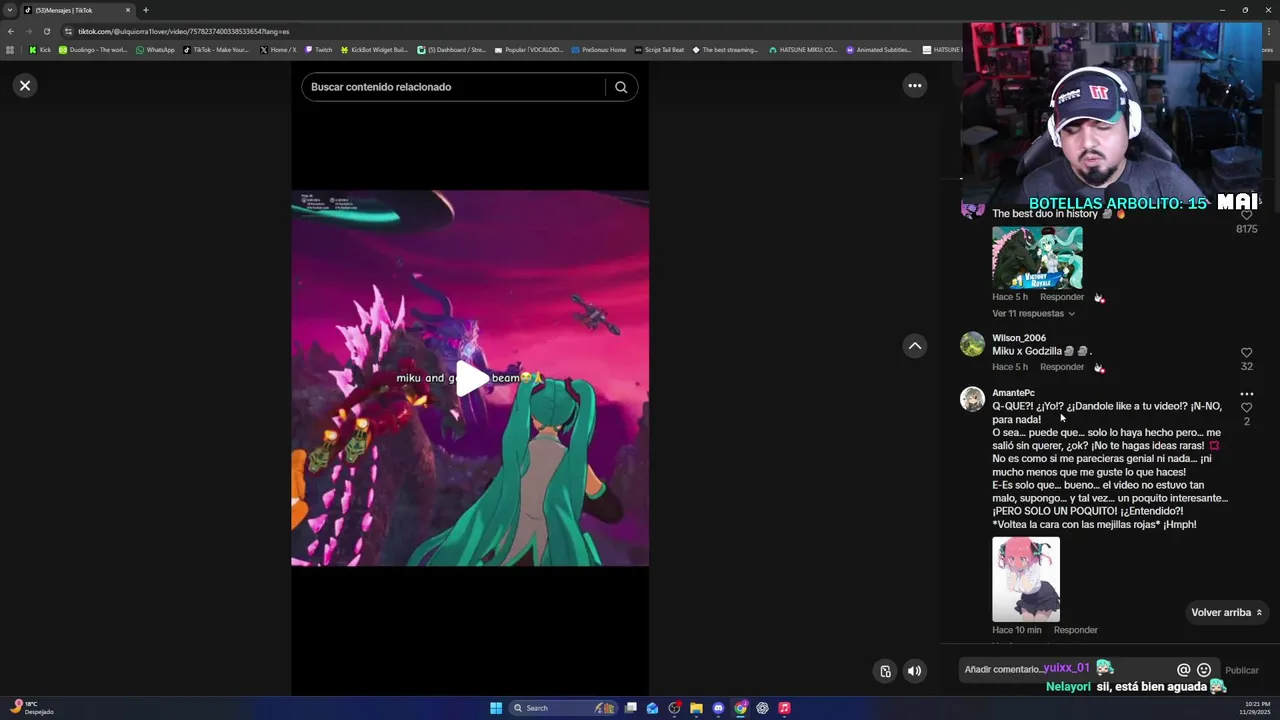Open the PreSonus: Home bookmark

point(598,49)
